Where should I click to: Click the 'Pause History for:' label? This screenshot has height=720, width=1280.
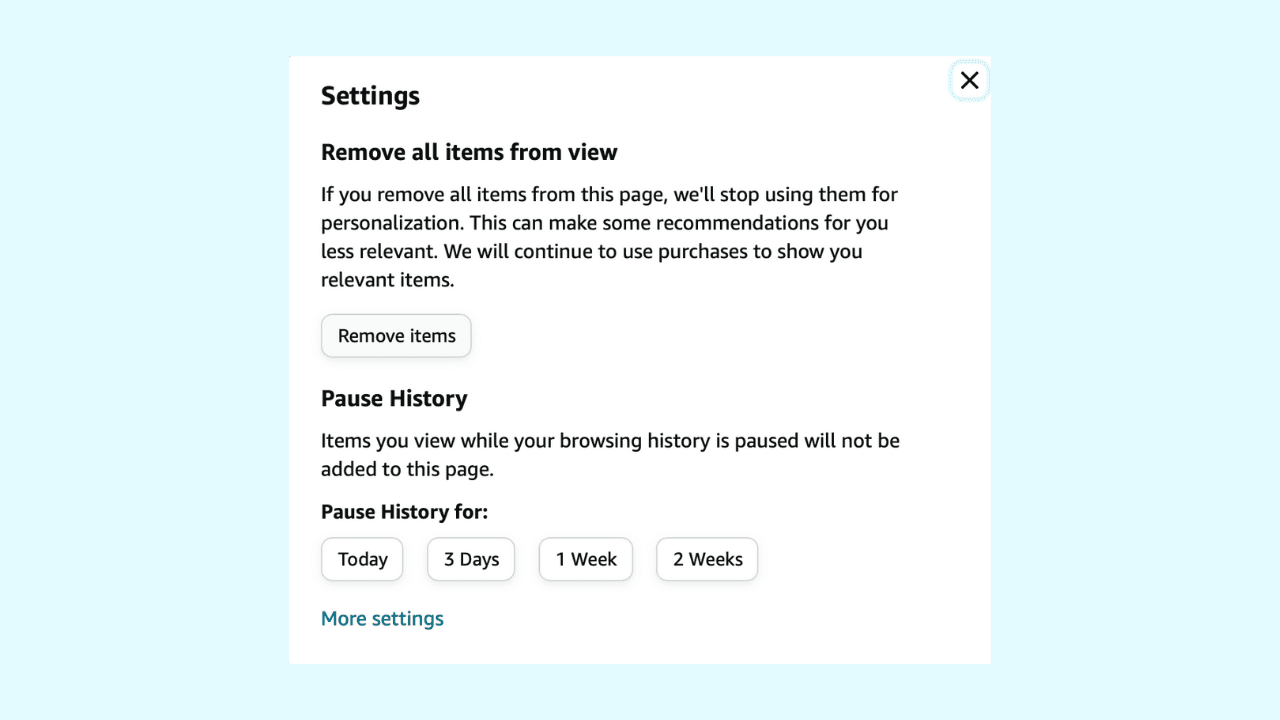coord(404,512)
